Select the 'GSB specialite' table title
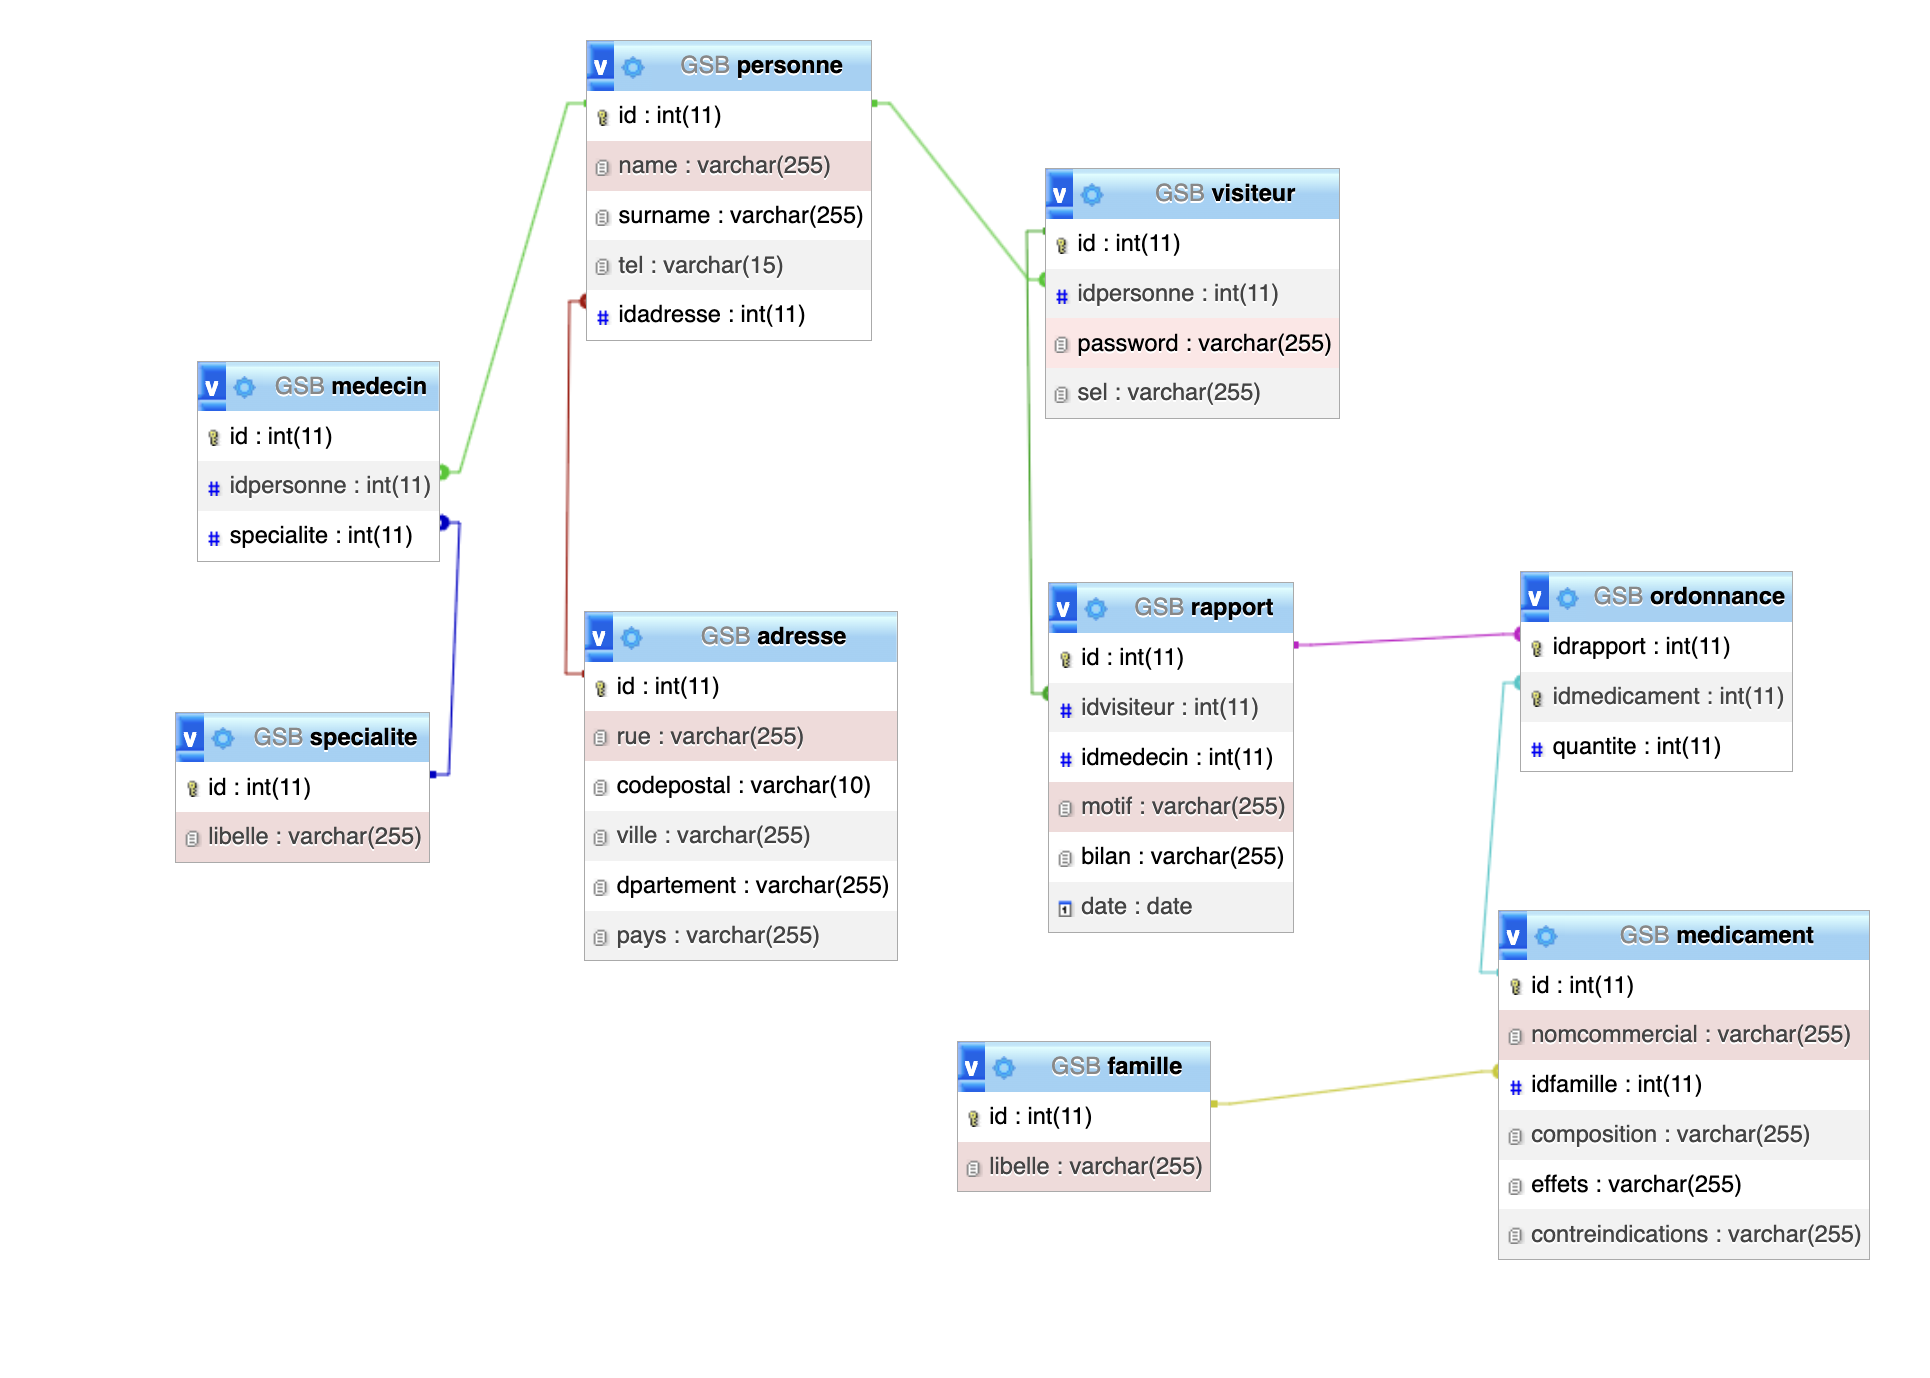The width and height of the screenshot is (1930, 1378). (335, 737)
